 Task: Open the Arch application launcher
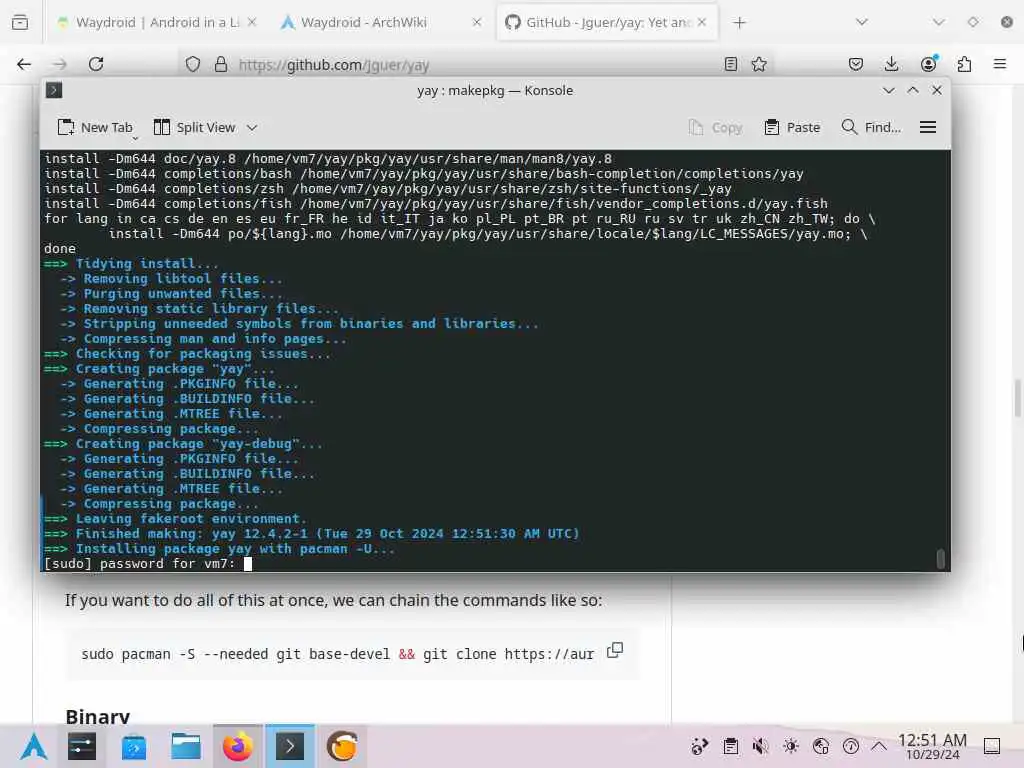click(33, 746)
